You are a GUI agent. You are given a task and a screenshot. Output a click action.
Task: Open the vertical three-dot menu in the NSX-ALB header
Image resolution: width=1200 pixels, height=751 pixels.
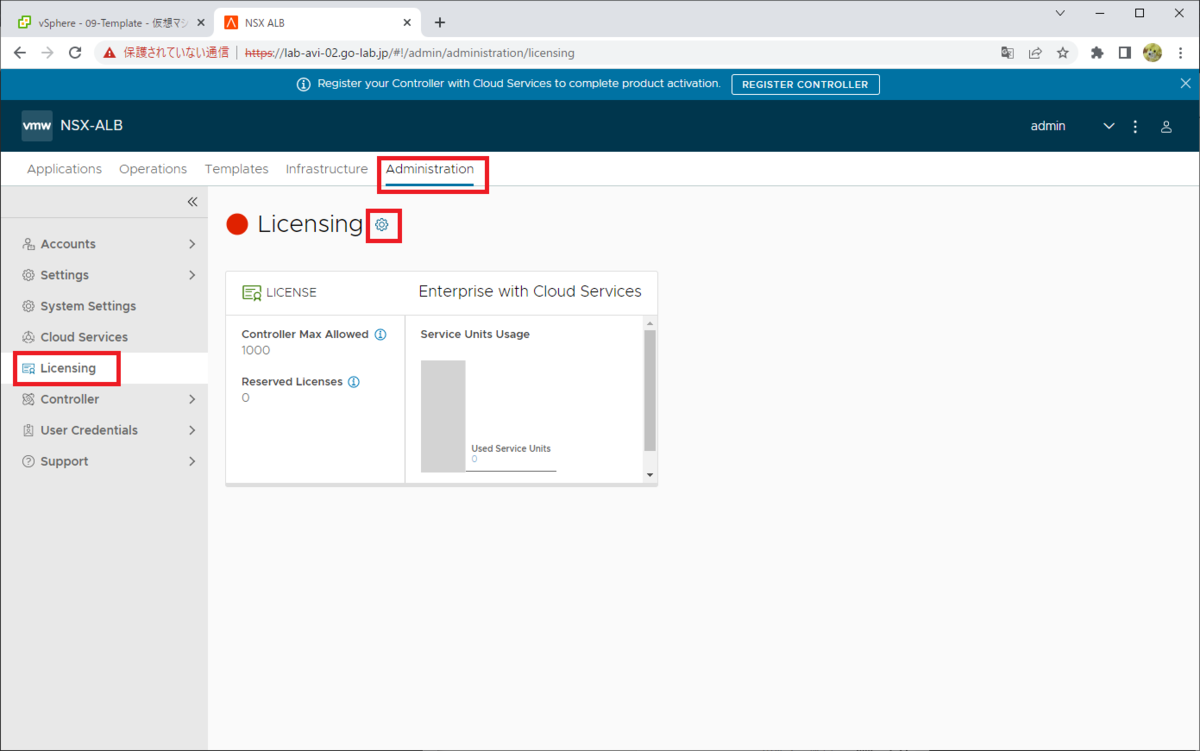(1135, 127)
